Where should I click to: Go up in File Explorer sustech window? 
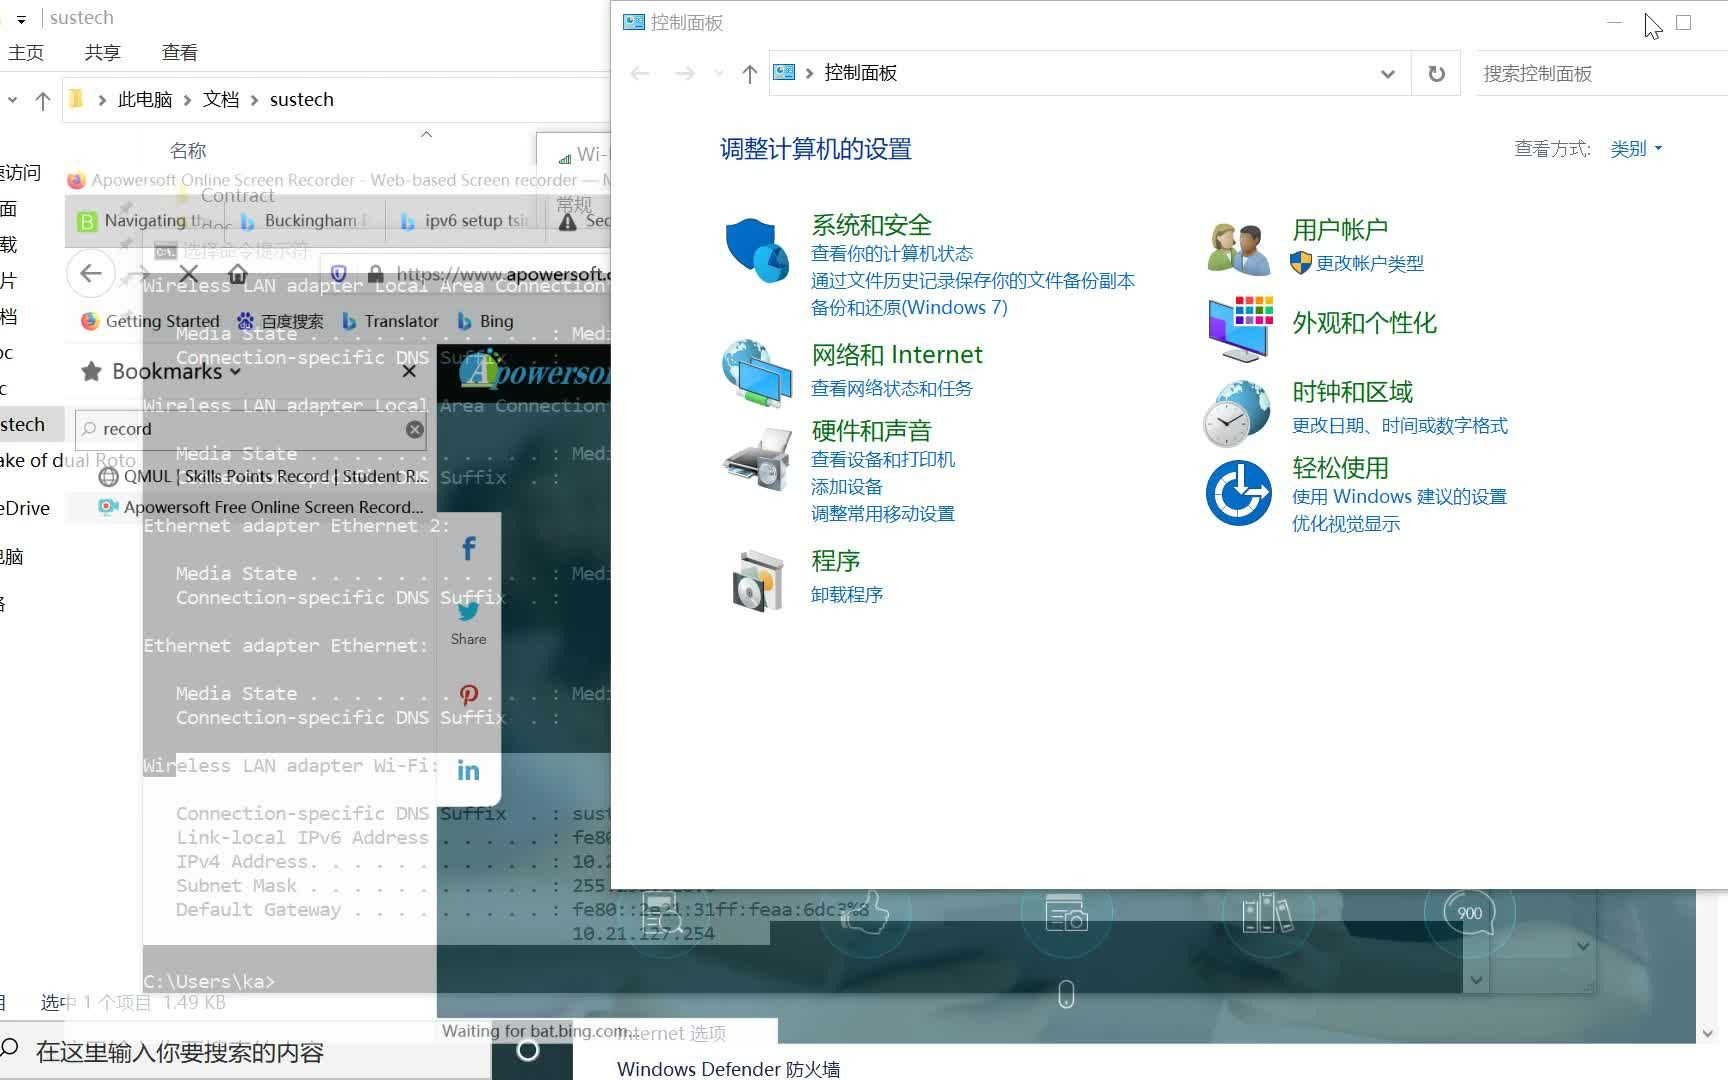point(42,100)
